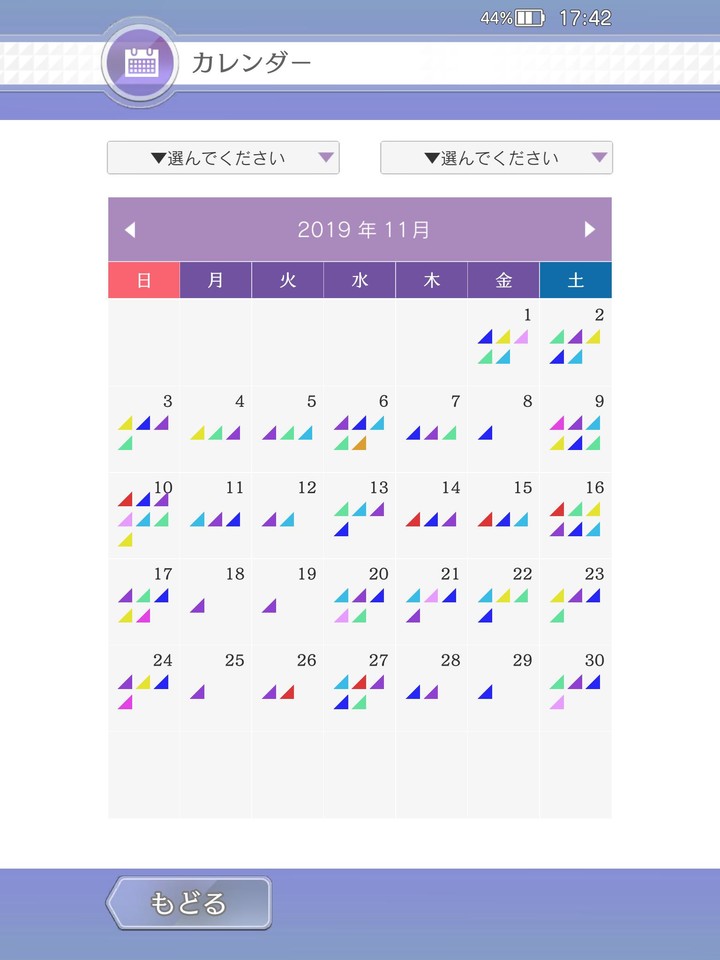Screen dimensions: 720x960
Task: Select November 27 in the calendar
Action: (360, 687)
